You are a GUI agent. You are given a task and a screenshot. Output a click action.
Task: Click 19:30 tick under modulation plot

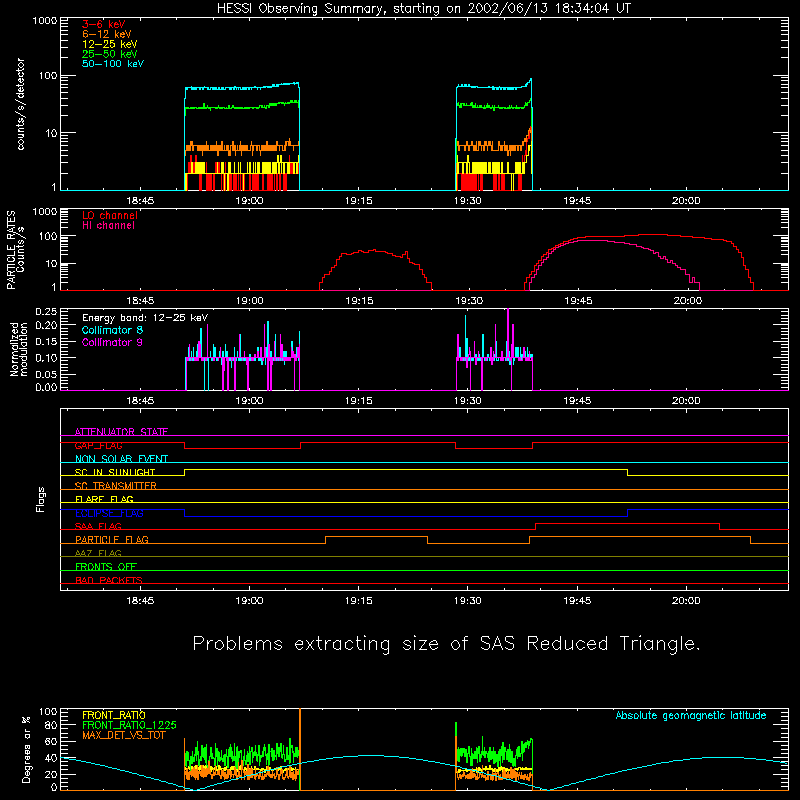(468, 401)
